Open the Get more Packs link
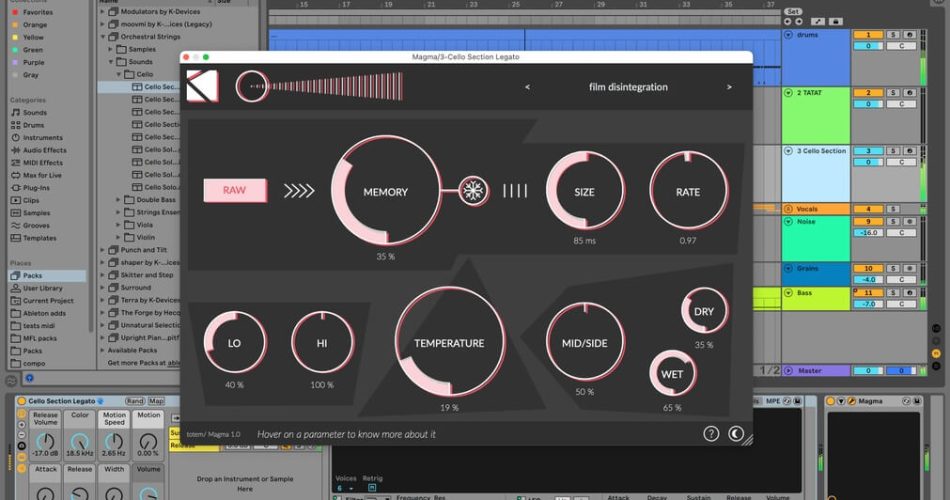 click(x=144, y=363)
